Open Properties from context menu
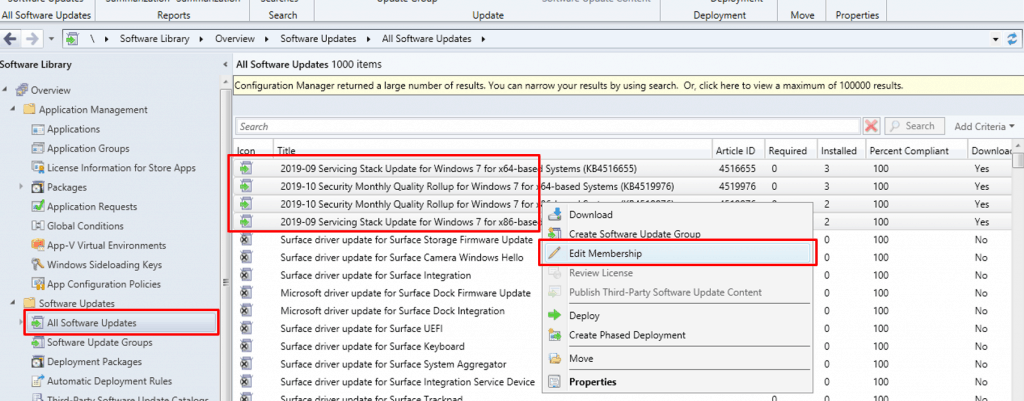This screenshot has width=1024, height=401. pyautogui.click(x=677, y=382)
